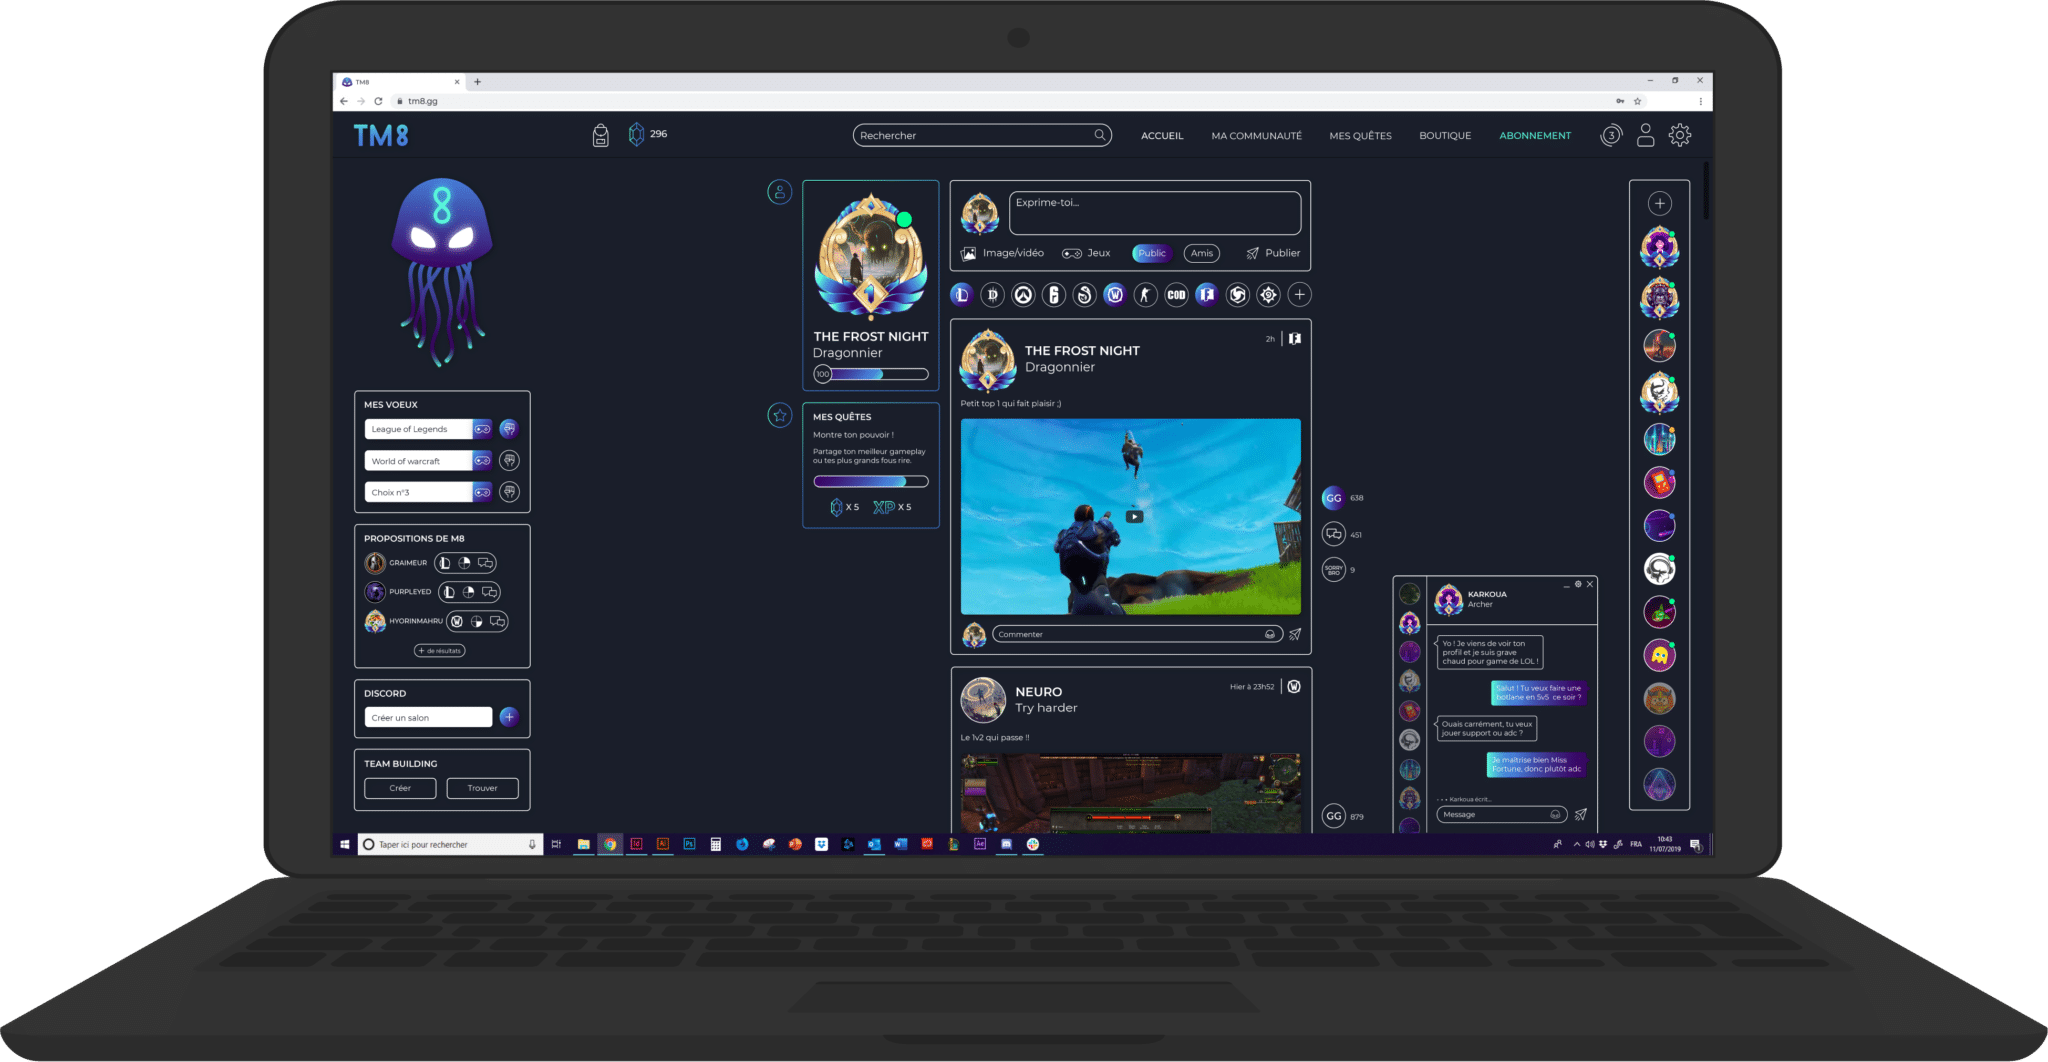Expand more results in Propositions de M8
2048x1062 pixels.
[440, 651]
